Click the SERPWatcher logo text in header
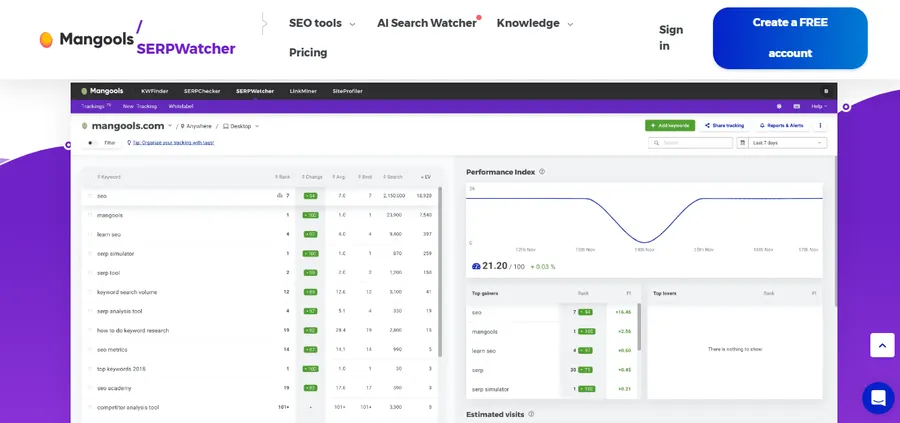 pos(186,49)
